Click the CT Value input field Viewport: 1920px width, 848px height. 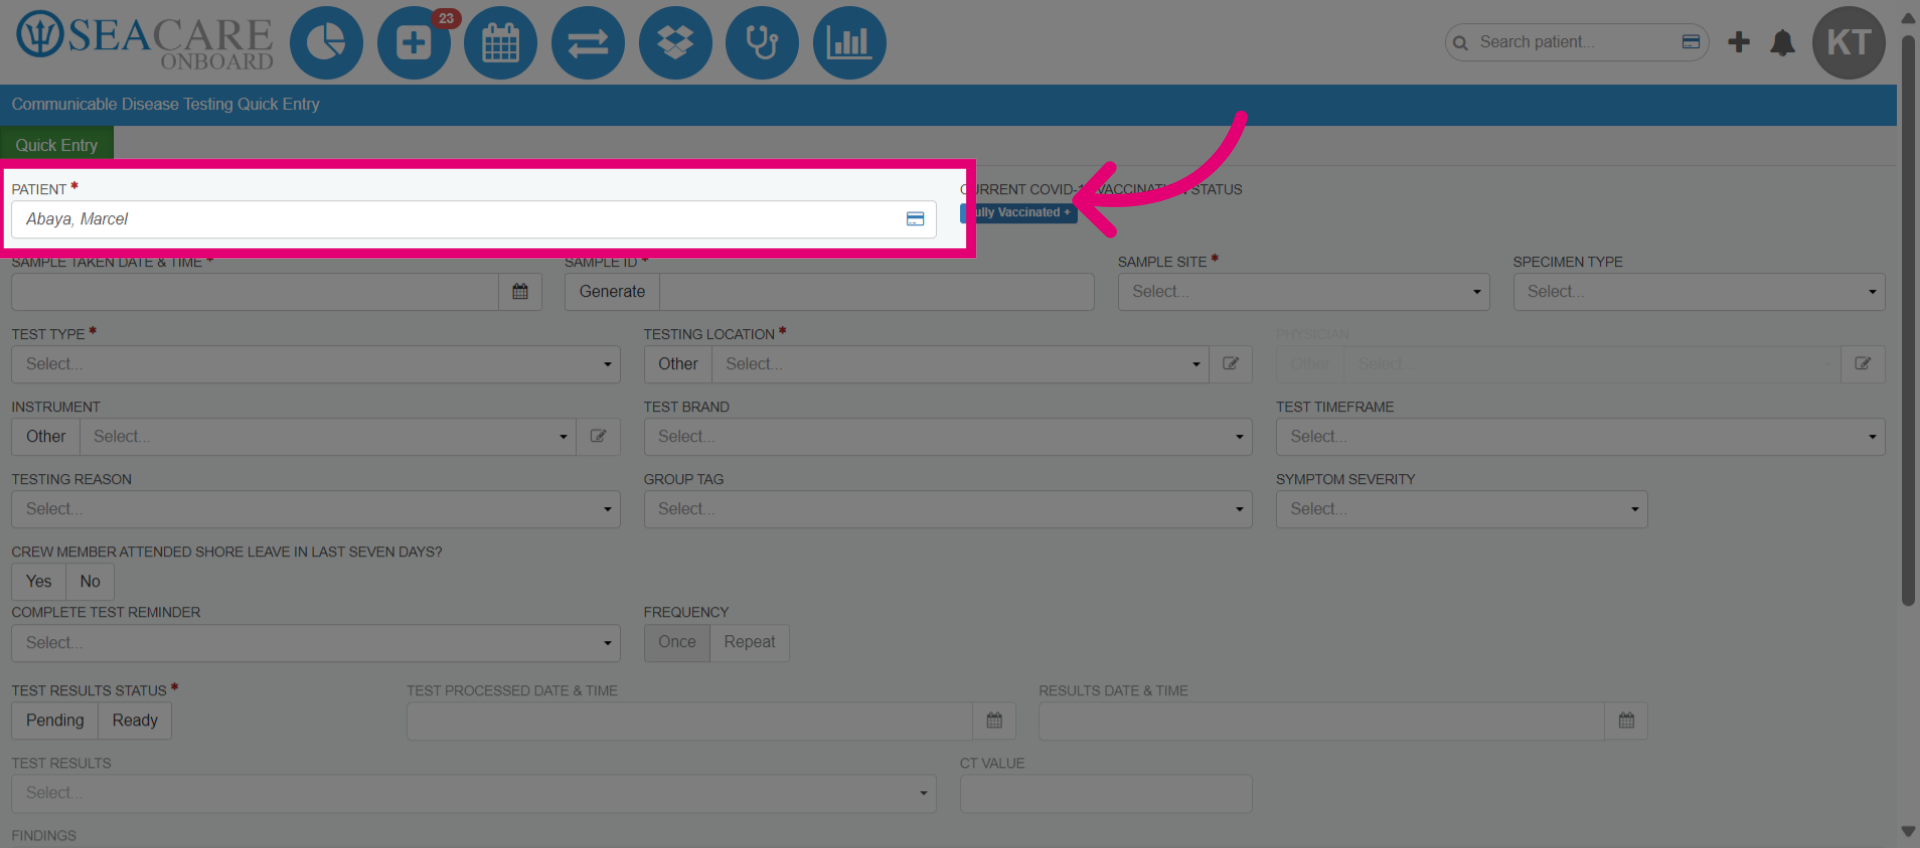click(x=1106, y=793)
